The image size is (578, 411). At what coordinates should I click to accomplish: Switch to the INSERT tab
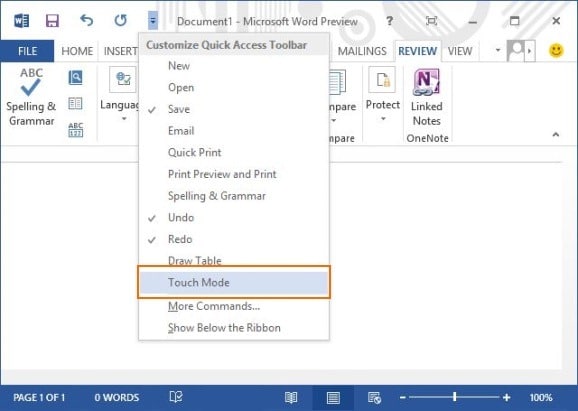[120, 51]
